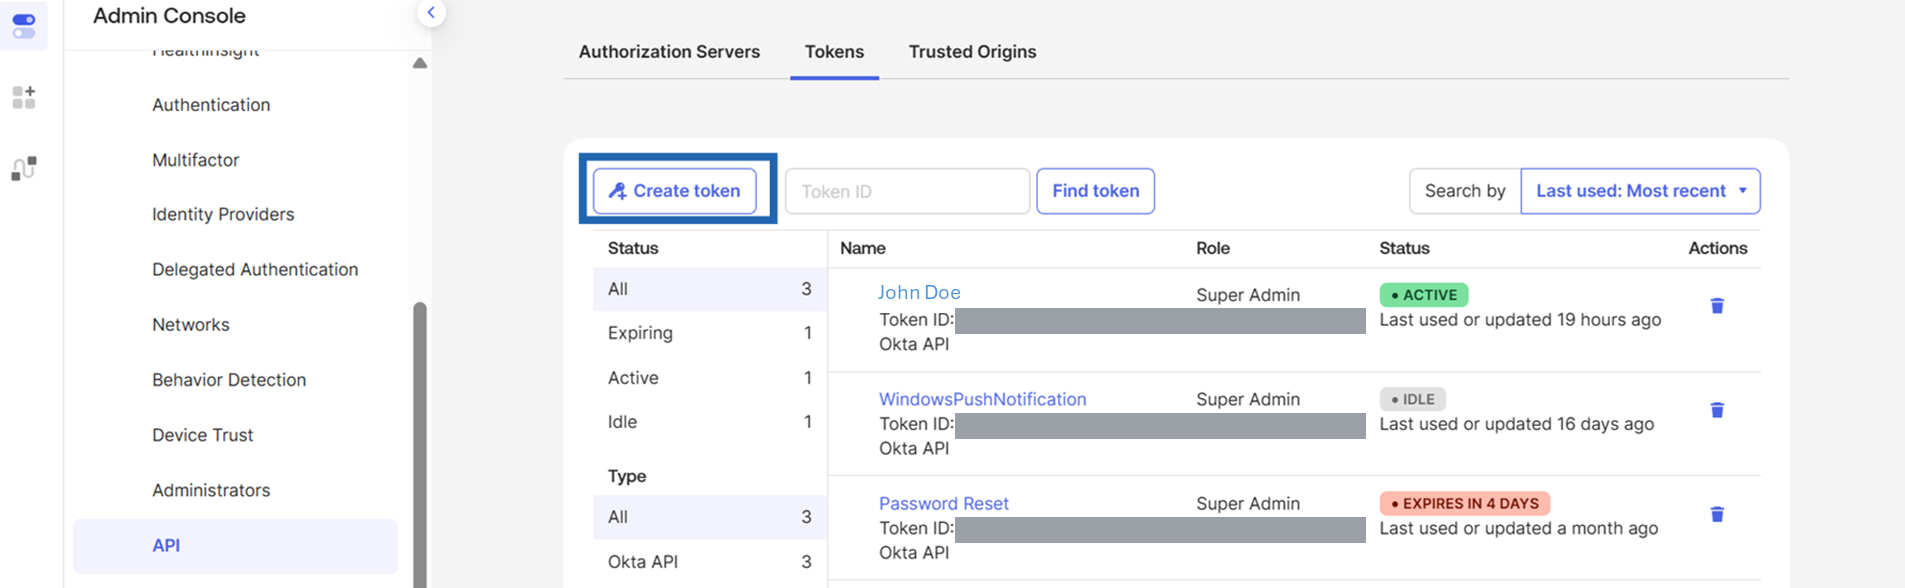Click the Search by label
This screenshot has width=1905, height=588.
[x=1465, y=191]
